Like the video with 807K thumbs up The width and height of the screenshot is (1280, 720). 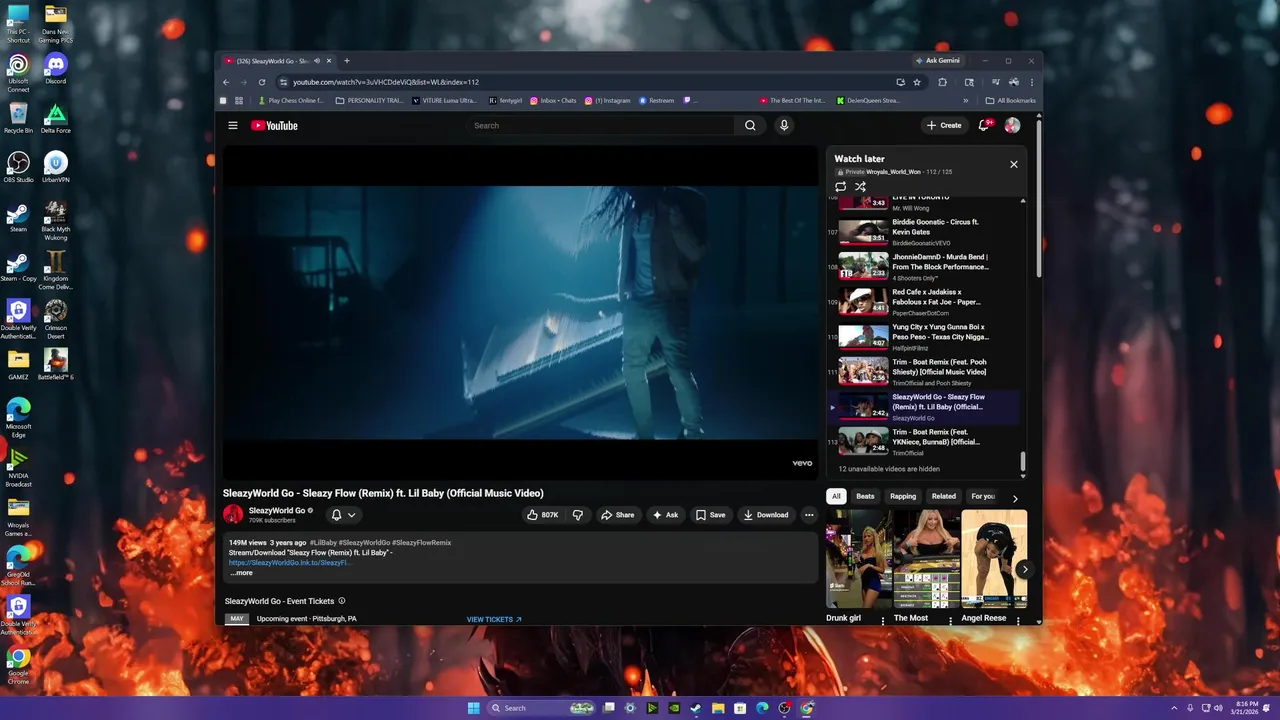click(543, 515)
